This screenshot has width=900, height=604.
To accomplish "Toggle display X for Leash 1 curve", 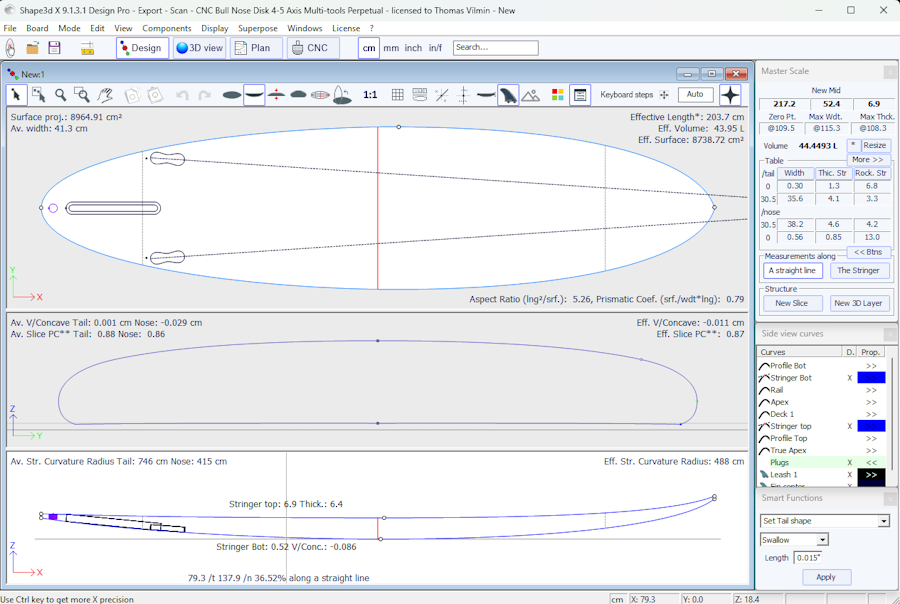I will tap(850, 475).
